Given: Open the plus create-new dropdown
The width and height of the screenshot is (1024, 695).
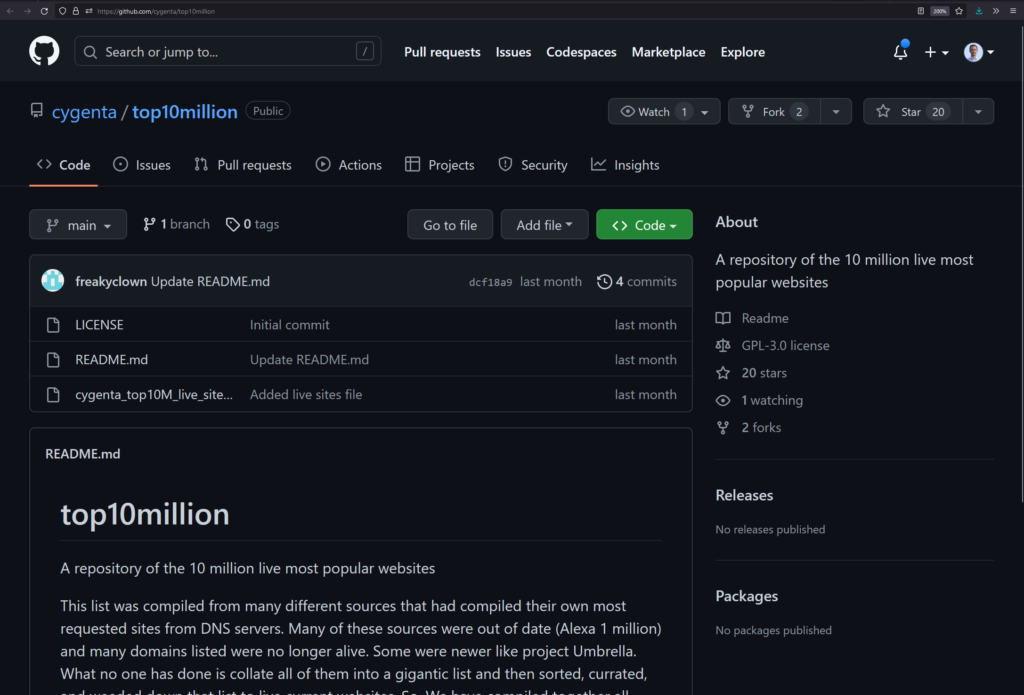Looking at the screenshot, I should (936, 52).
